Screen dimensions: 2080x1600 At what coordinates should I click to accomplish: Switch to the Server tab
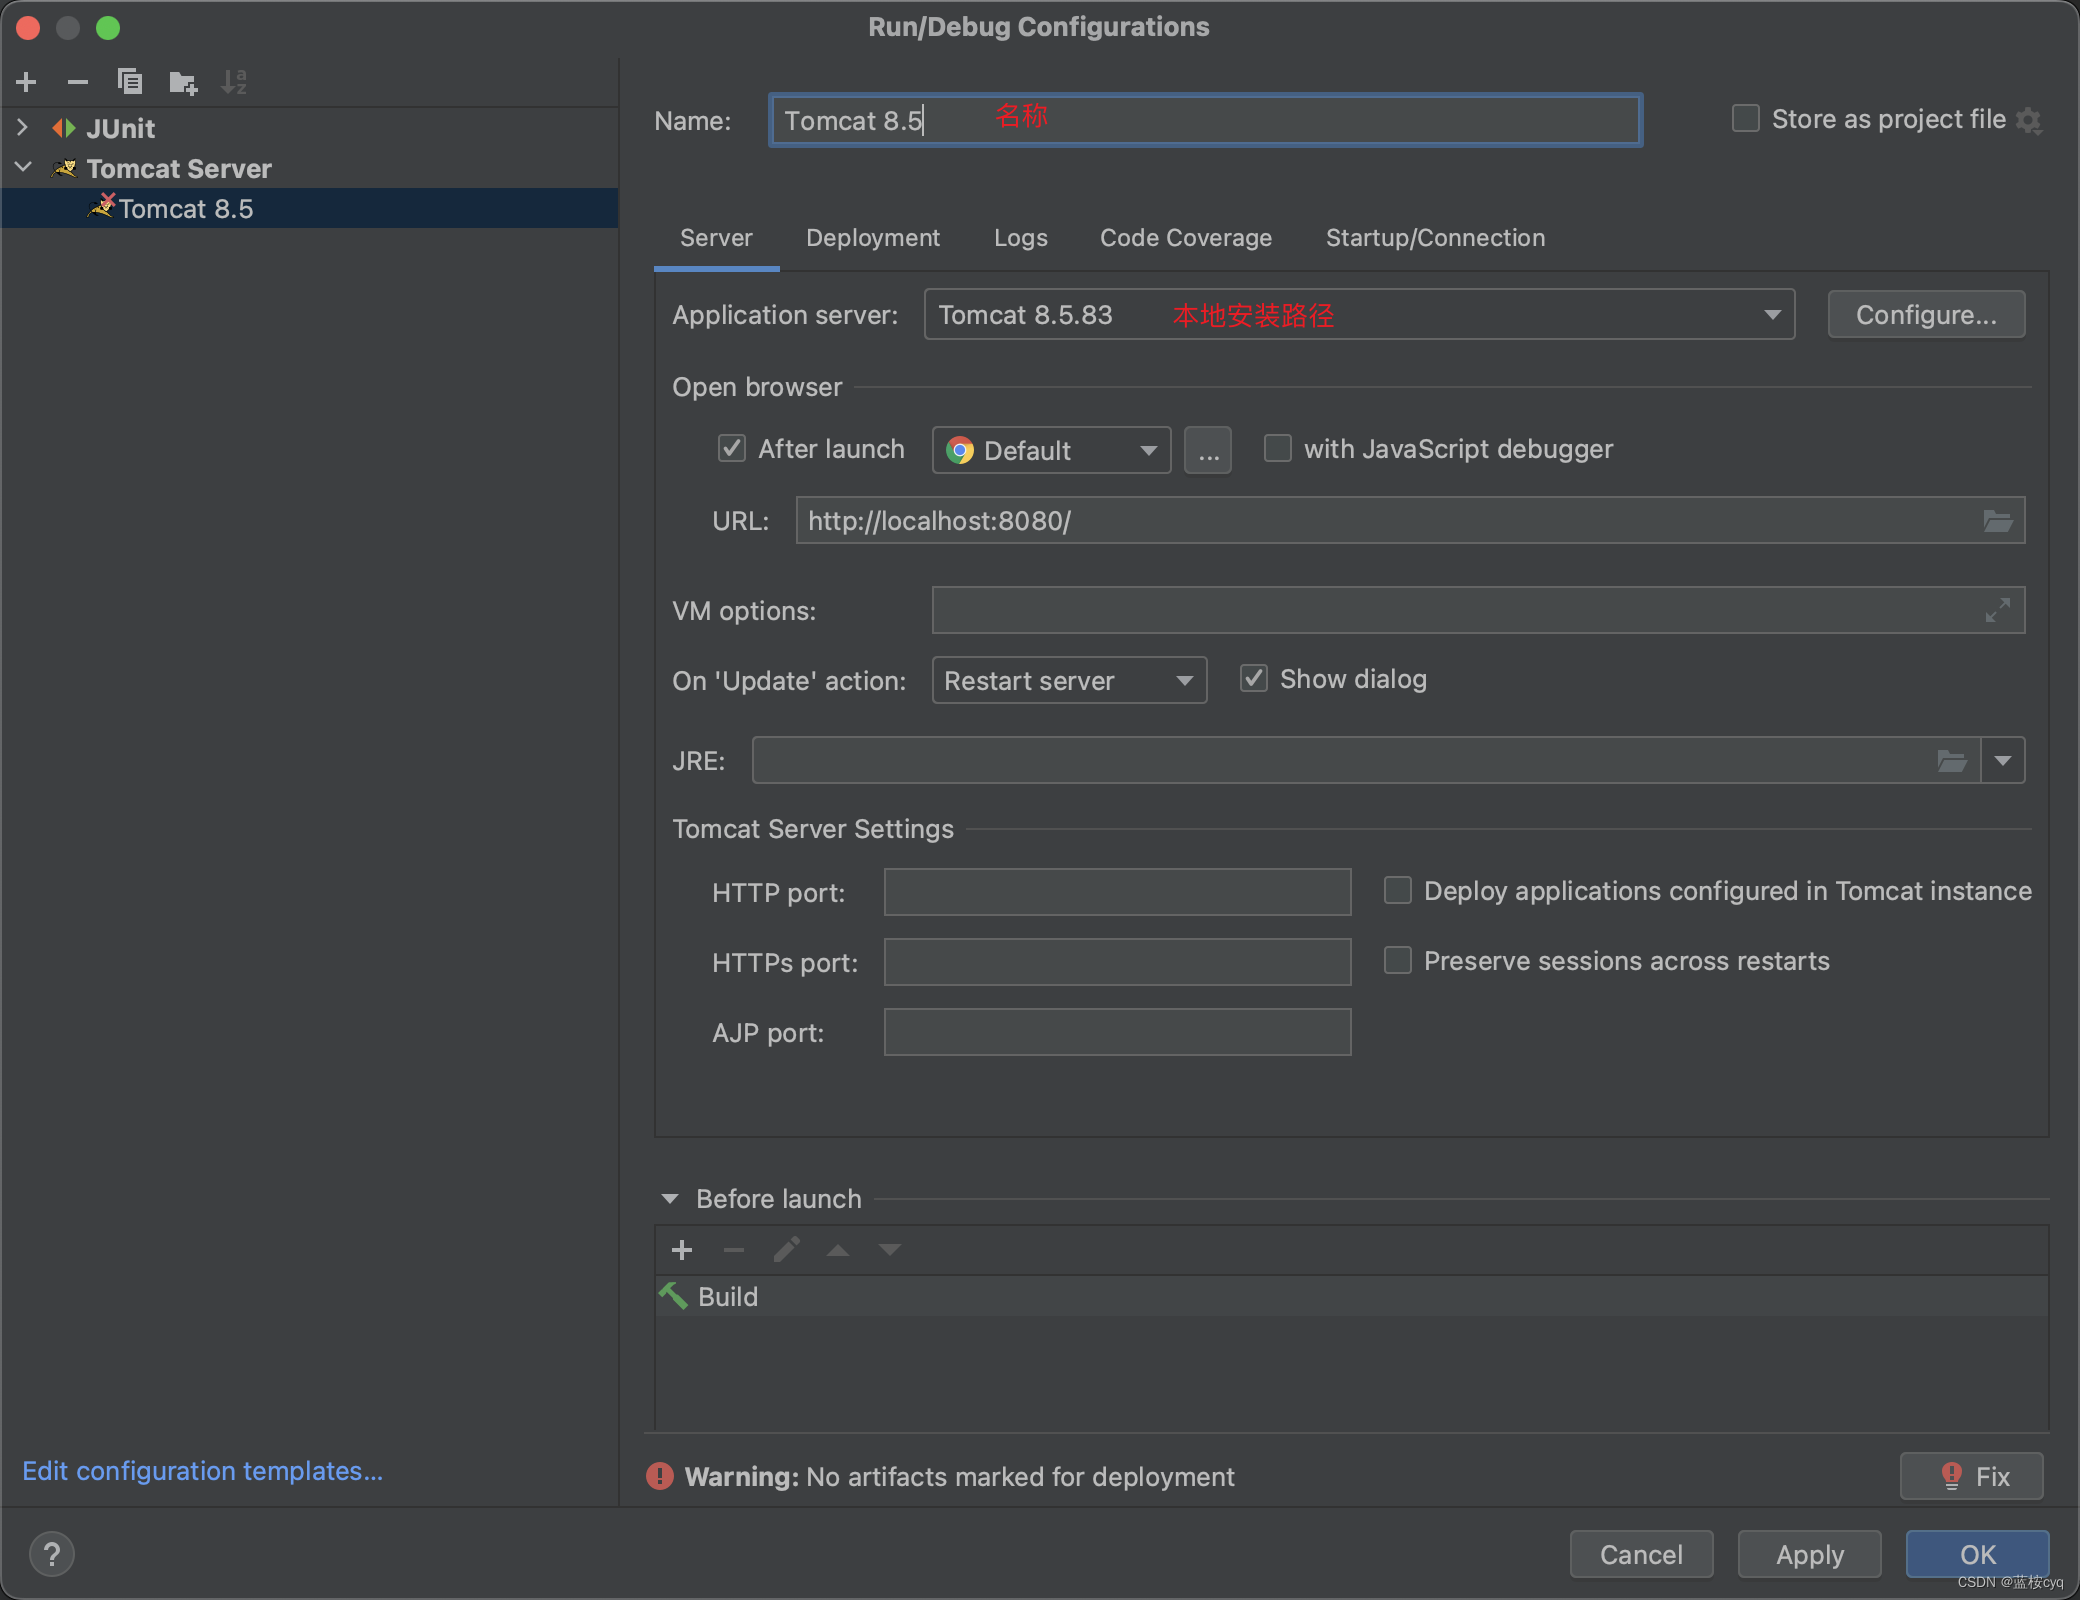pos(716,238)
